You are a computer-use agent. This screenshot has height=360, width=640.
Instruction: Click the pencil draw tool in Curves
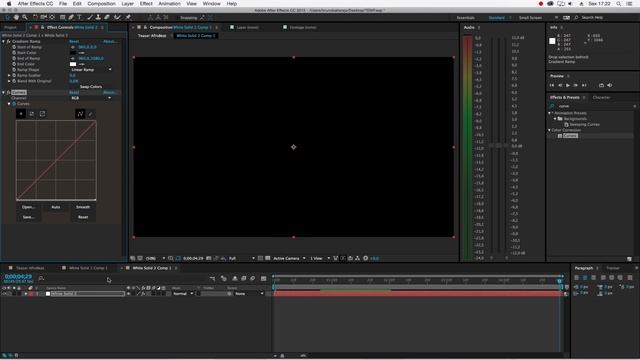point(91,114)
